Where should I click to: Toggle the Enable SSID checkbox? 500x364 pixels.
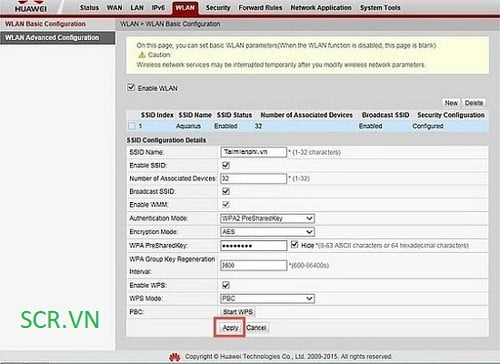226,165
